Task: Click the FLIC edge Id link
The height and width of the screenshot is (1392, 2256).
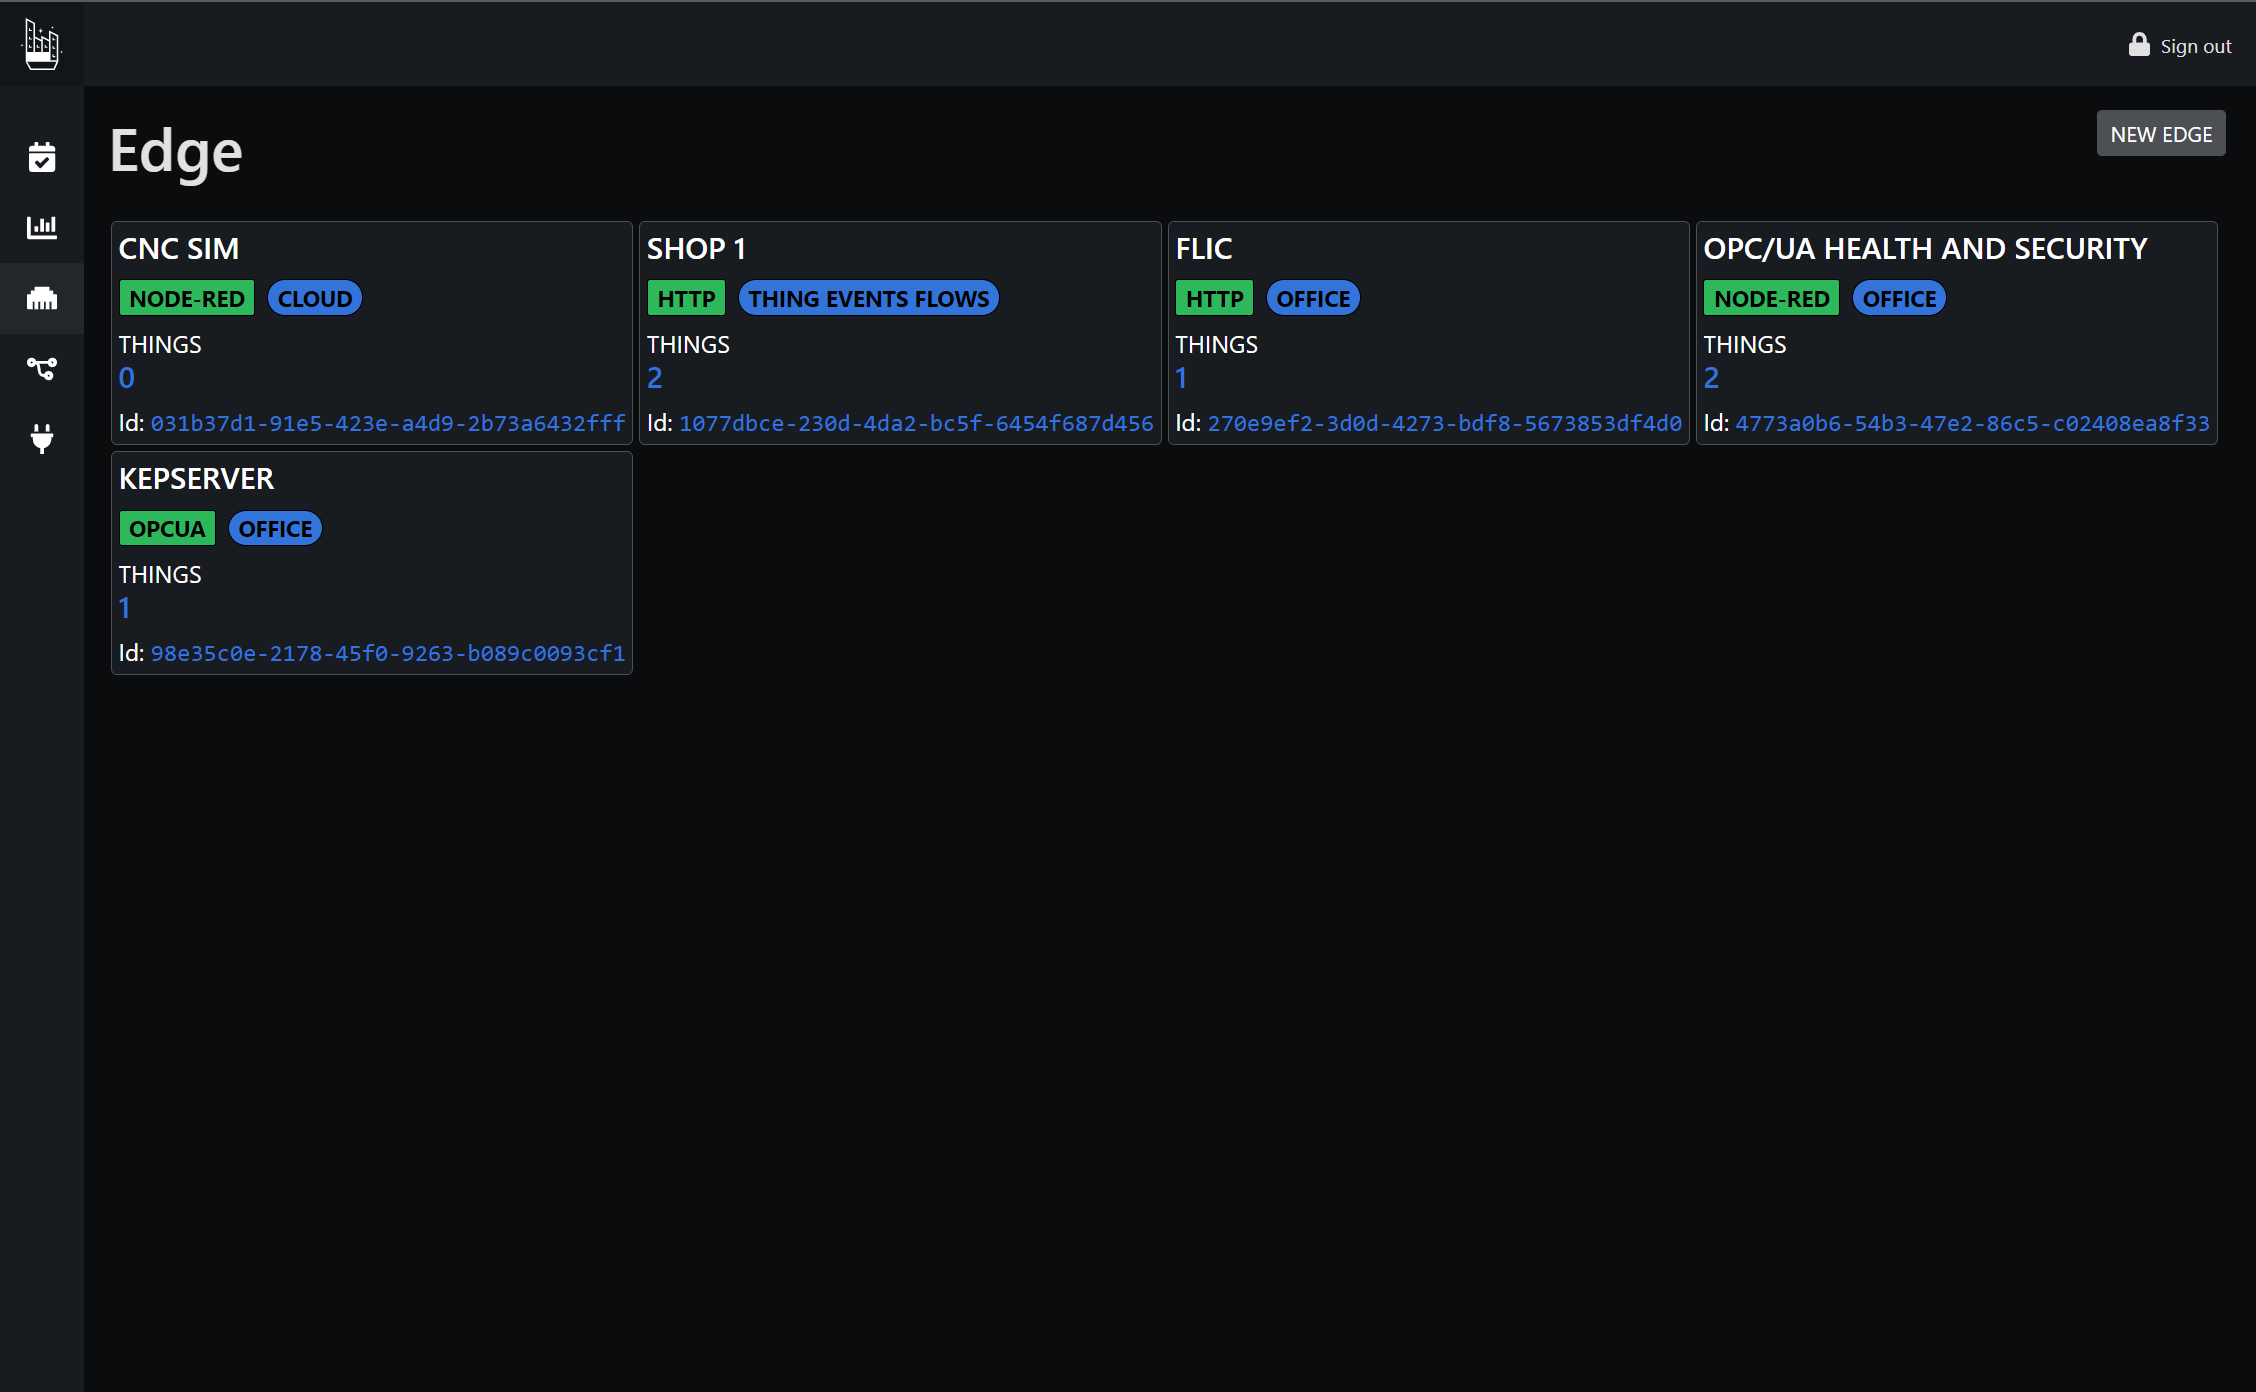Action: click(x=1444, y=424)
